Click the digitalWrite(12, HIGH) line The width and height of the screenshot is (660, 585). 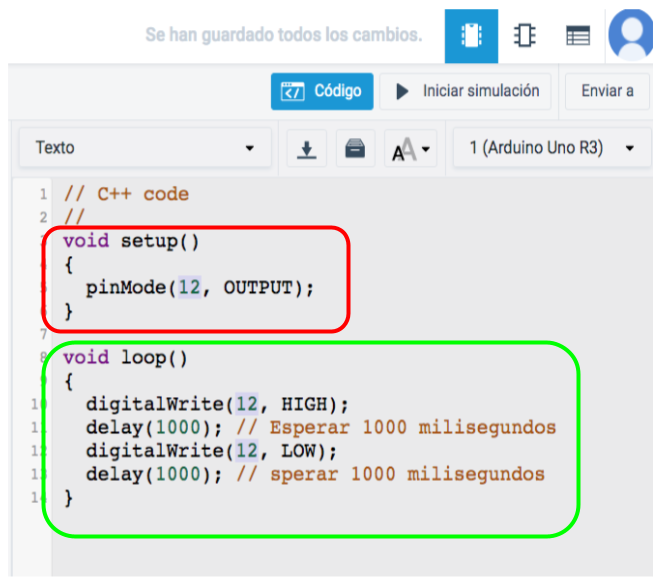click(x=217, y=404)
